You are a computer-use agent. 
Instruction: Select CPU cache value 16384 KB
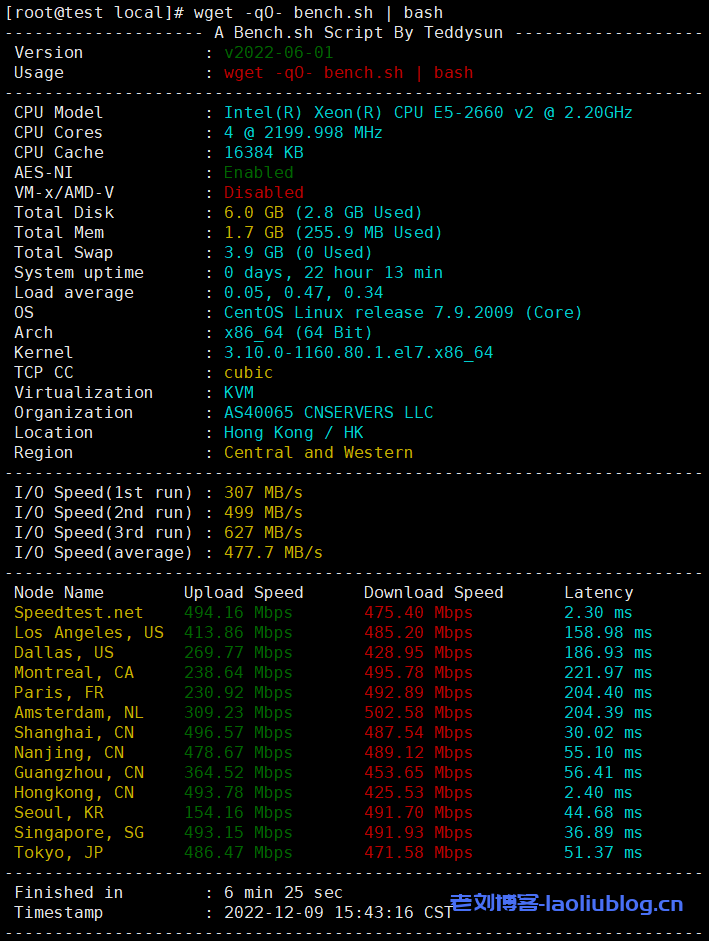pos(264,152)
